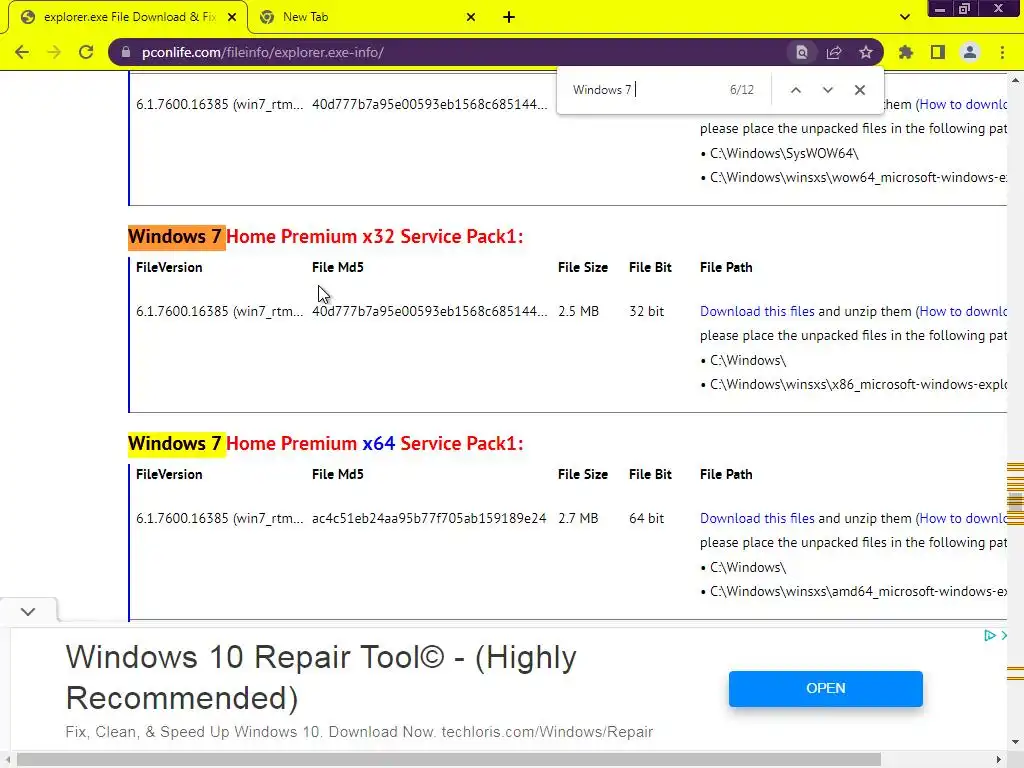
Task: Click the x86_microsoft-windows-explorer path text
Action: click(x=858, y=385)
